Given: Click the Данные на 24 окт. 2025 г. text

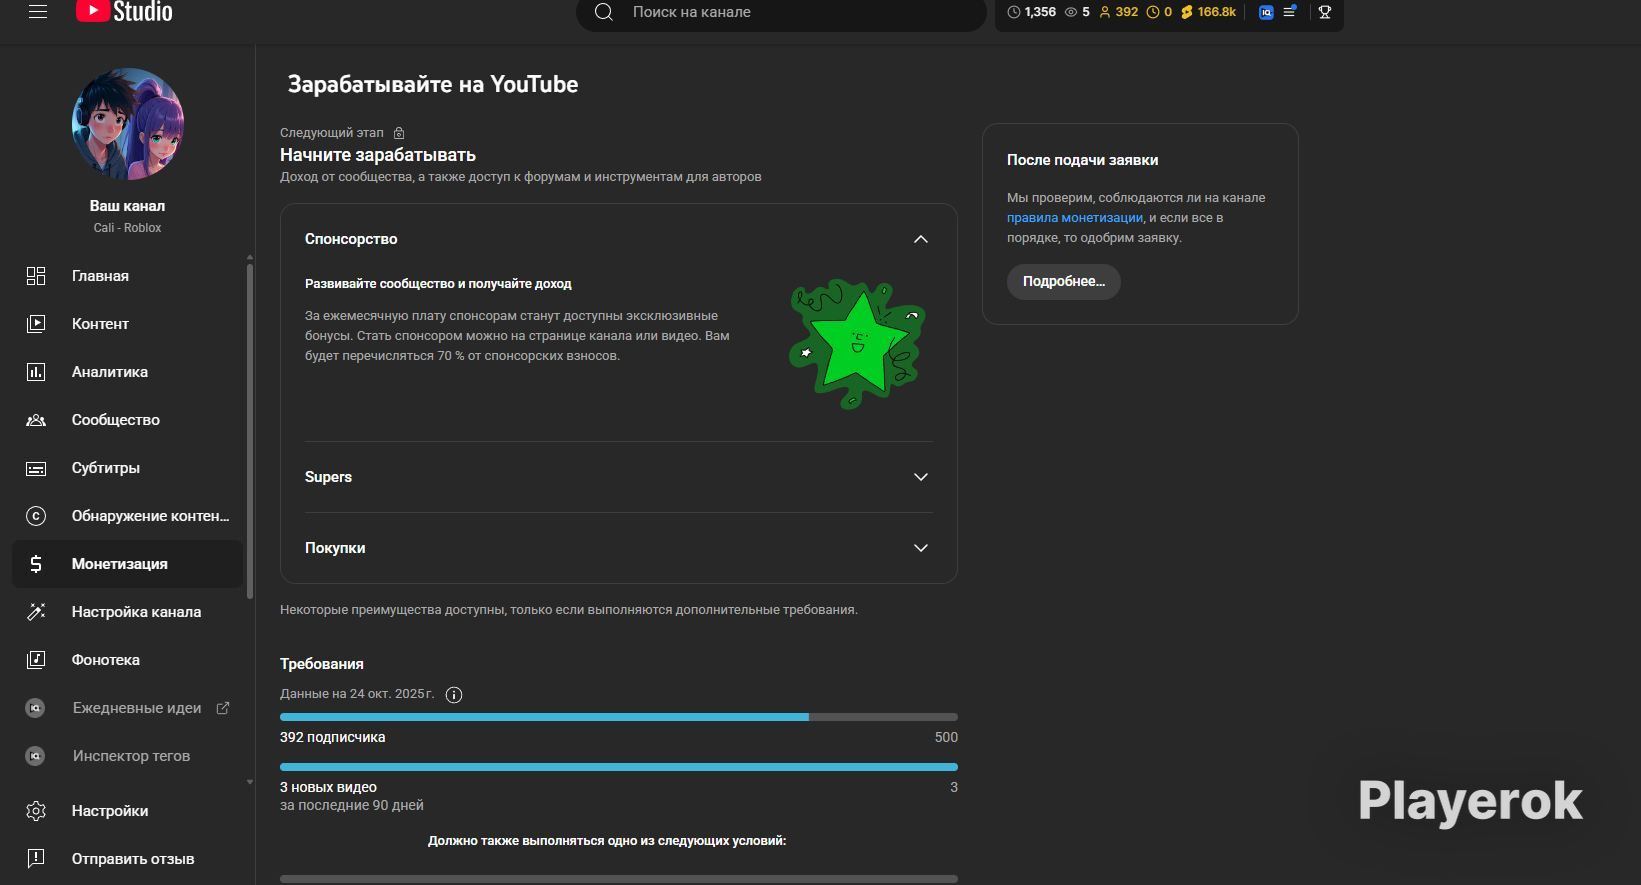Looking at the screenshot, I should [357, 694].
